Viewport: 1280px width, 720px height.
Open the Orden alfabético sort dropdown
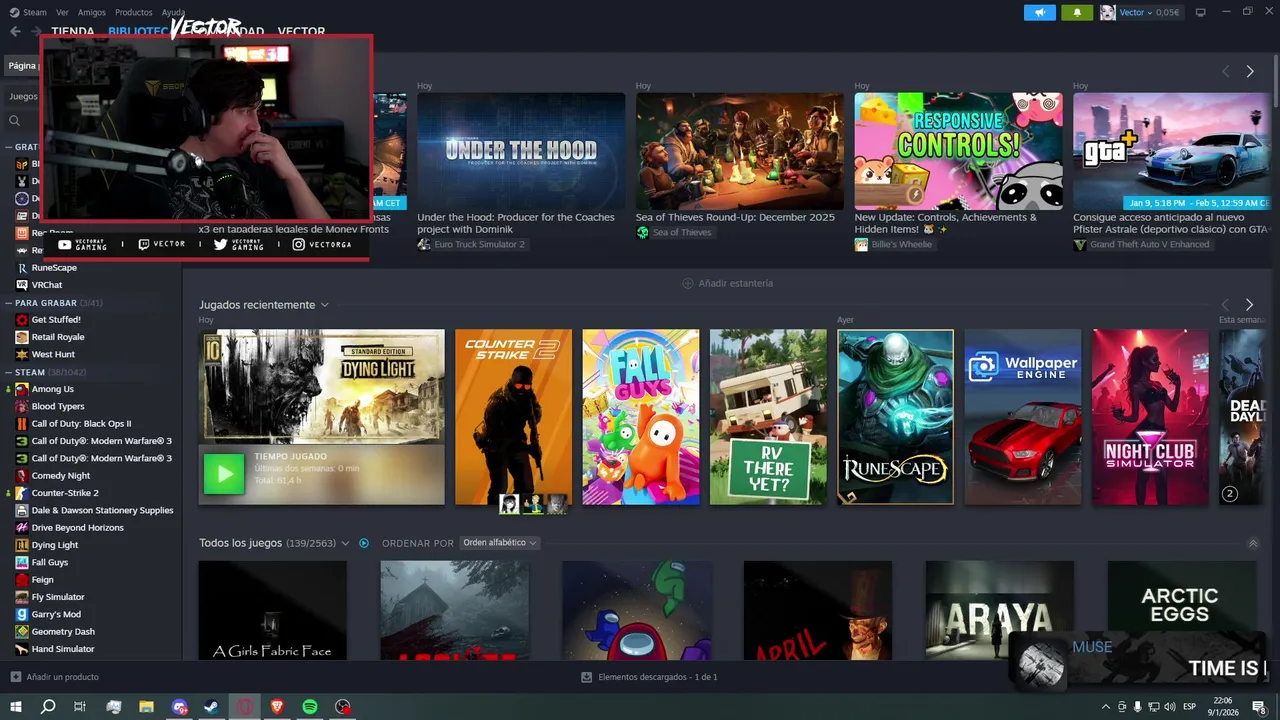click(x=499, y=543)
